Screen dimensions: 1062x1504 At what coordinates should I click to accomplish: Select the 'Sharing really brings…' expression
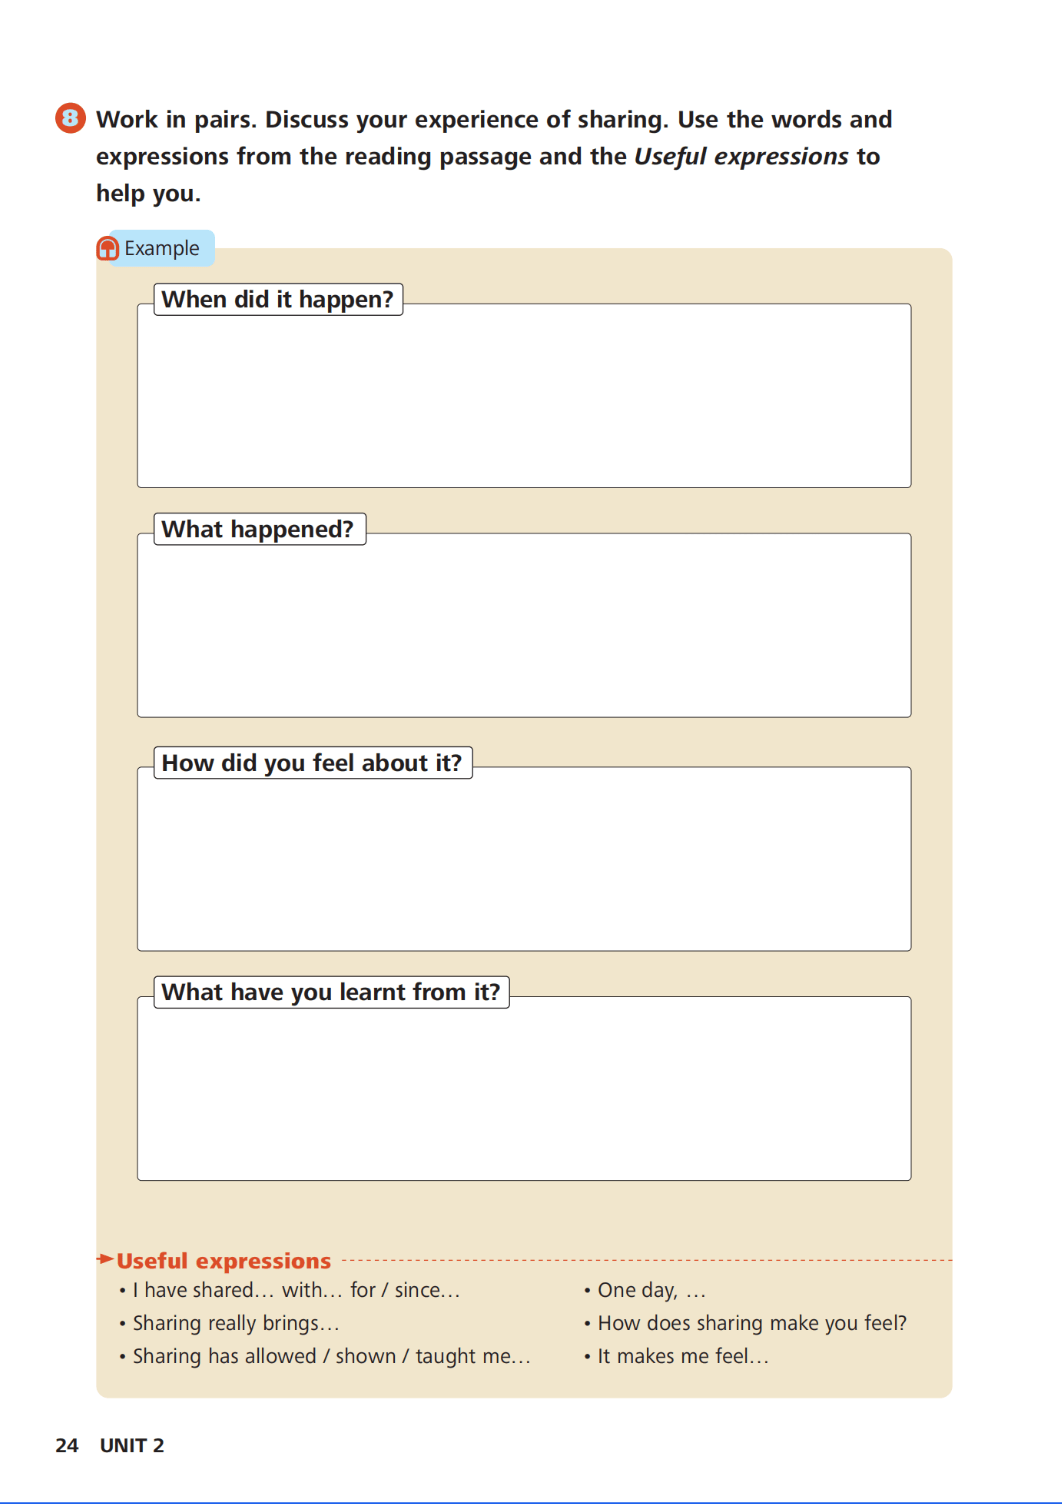click(x=236, y=1323)
